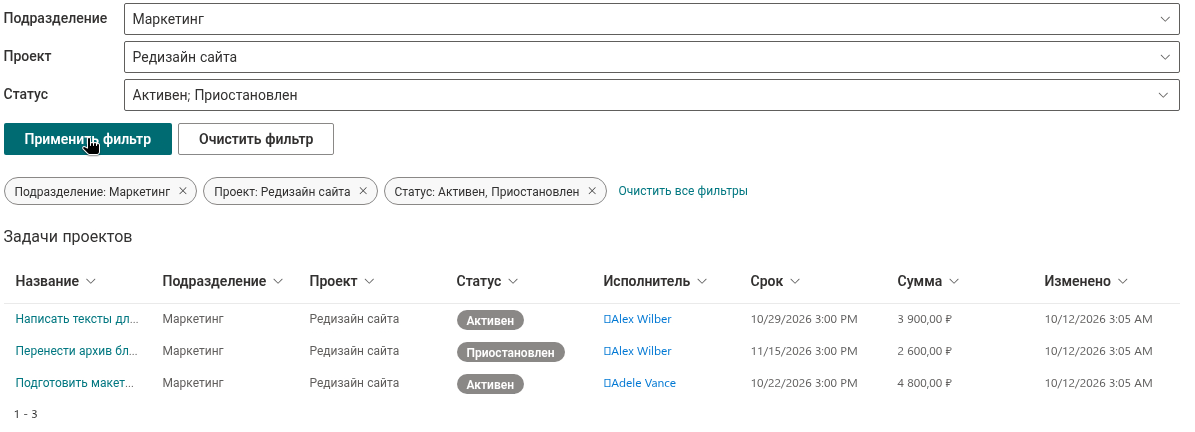Open Alex Wilber in the Перенести архив row

[638, 351]
